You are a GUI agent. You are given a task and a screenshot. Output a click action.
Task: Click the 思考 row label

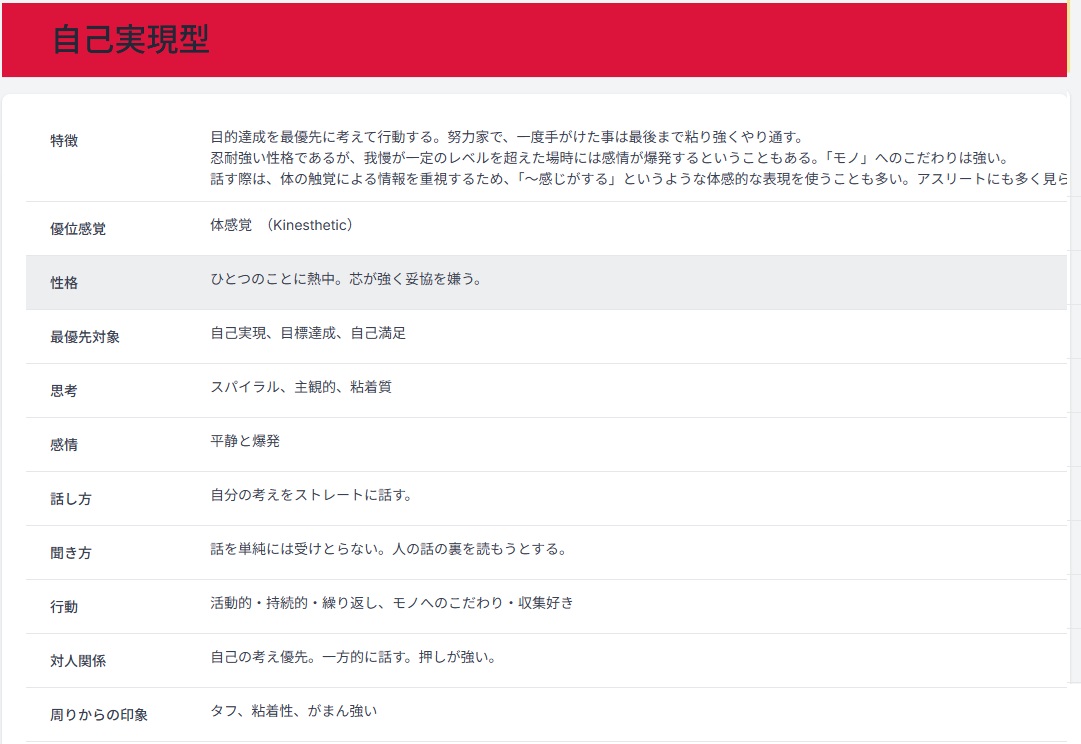coord(64,391)
